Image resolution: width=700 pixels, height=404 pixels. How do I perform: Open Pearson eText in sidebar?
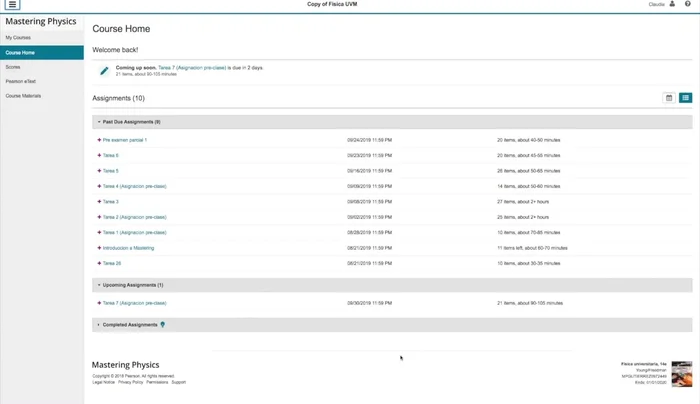[21, 81]
